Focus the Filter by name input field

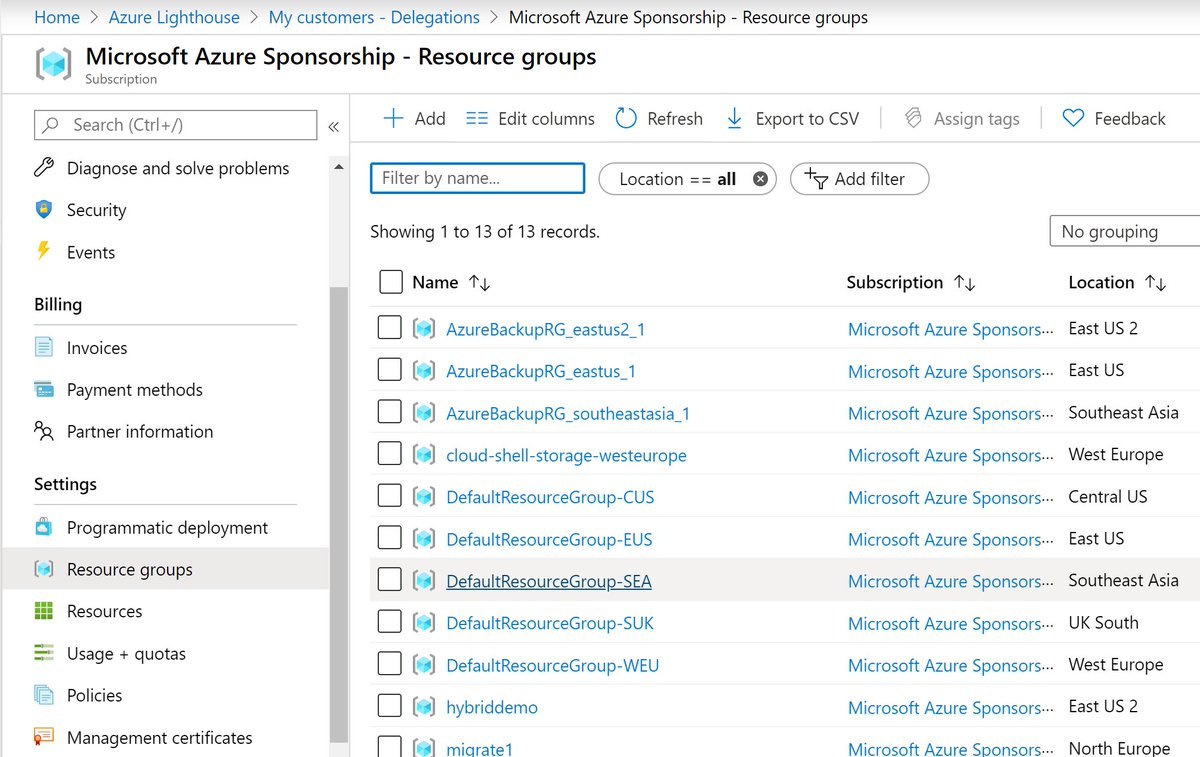tap(478, 178)
